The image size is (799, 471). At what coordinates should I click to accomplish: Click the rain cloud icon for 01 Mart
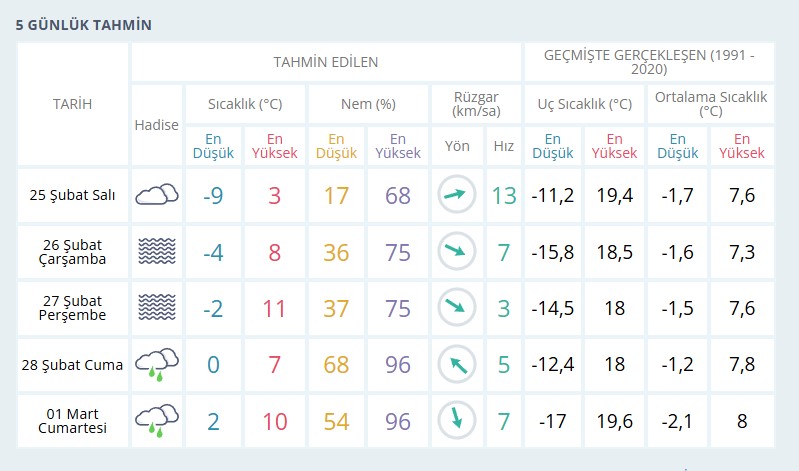pos(157,421)
